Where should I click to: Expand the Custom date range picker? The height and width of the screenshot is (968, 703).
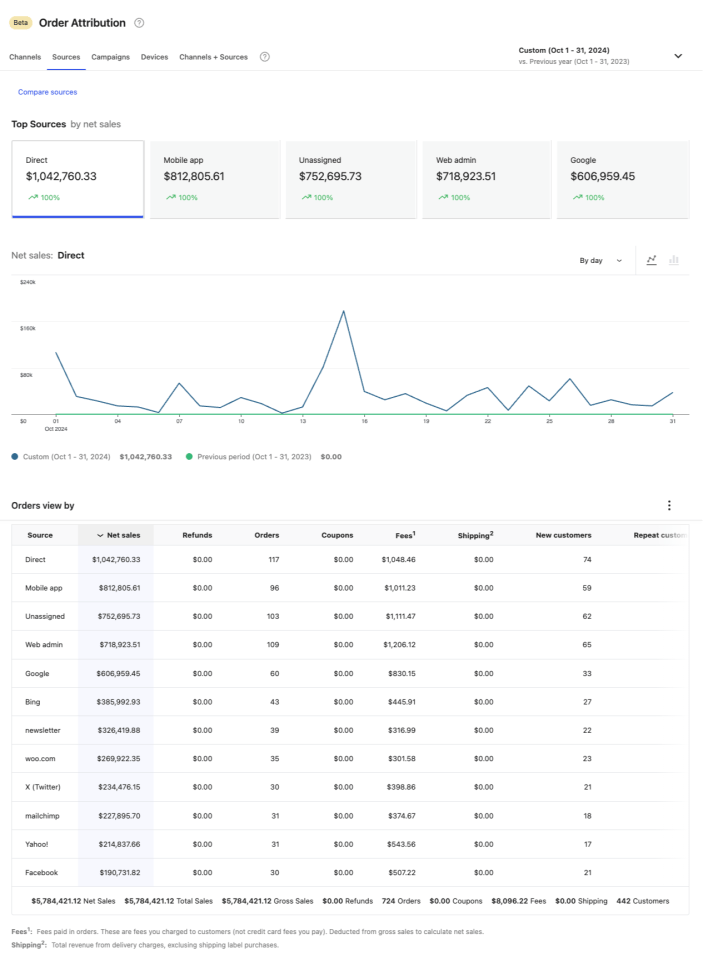coord(677,56)
